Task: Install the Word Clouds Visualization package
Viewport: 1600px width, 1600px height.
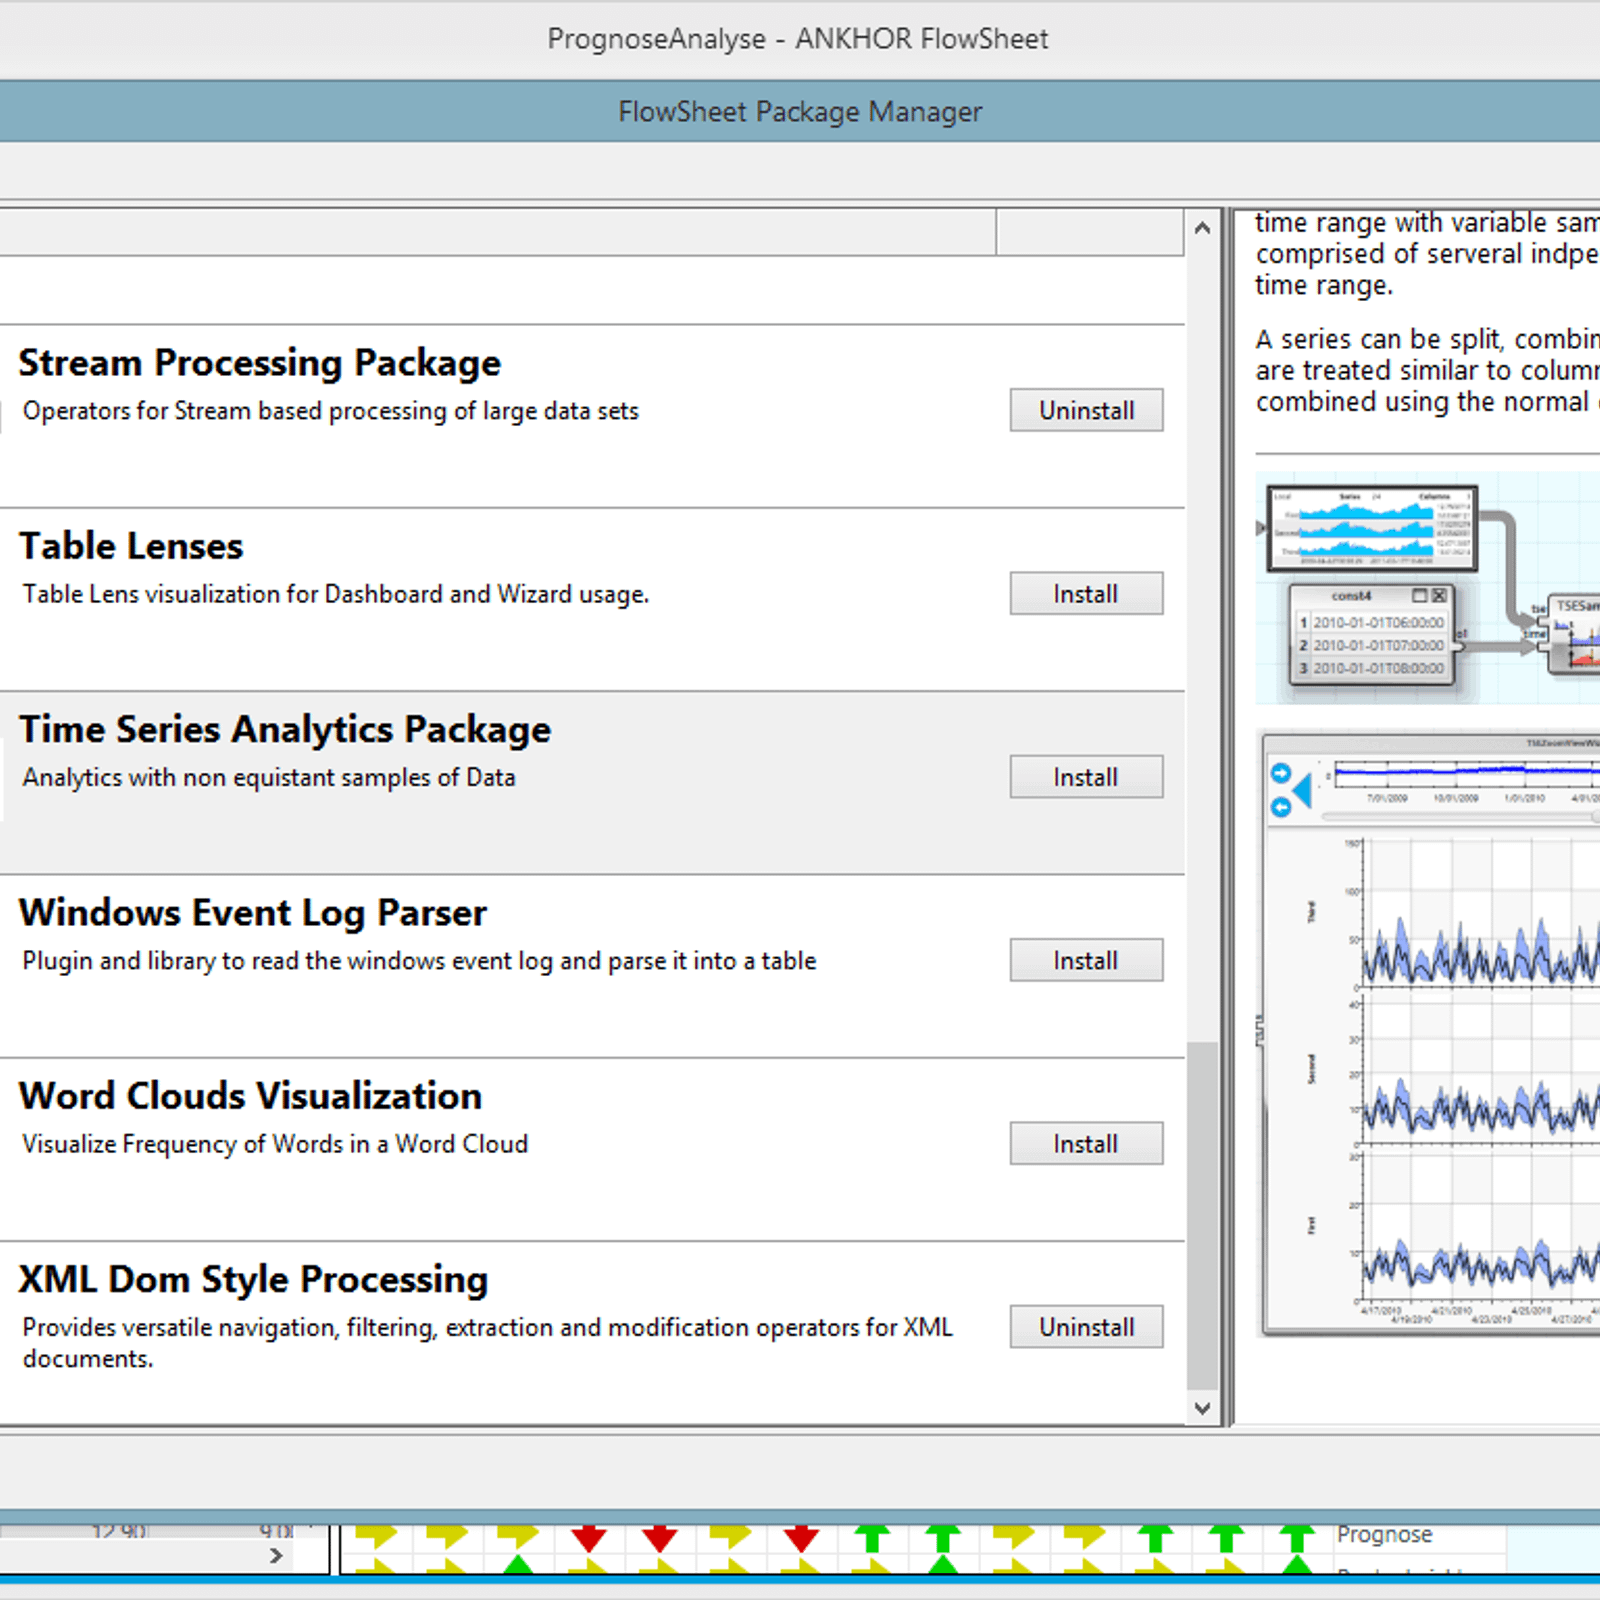Action: pyautogui.click(x=1086, y=1143)
